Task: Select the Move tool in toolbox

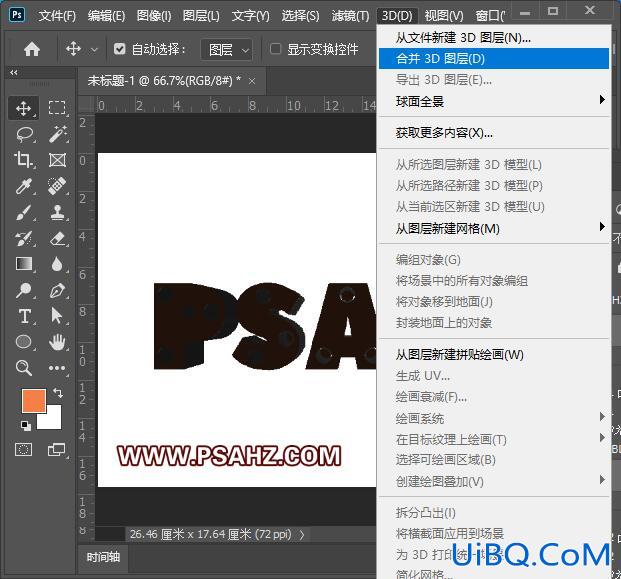Action: tap(23, 108)
